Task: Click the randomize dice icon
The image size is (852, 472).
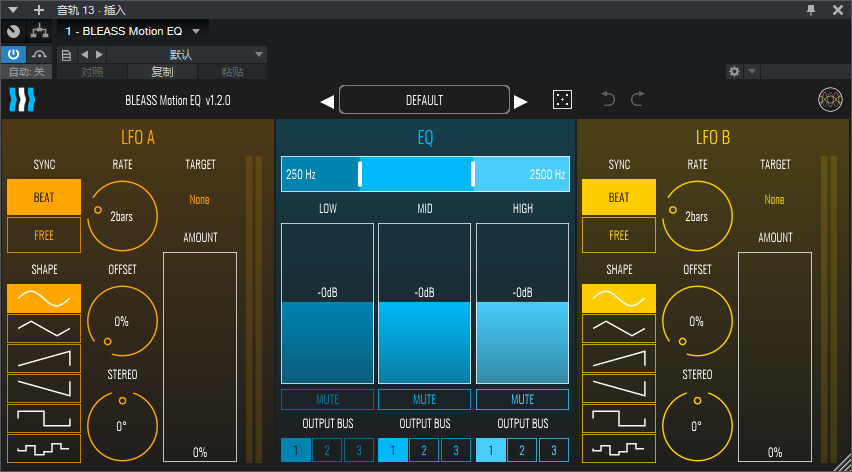Action: pyautogui.click(x=563, y=100)
